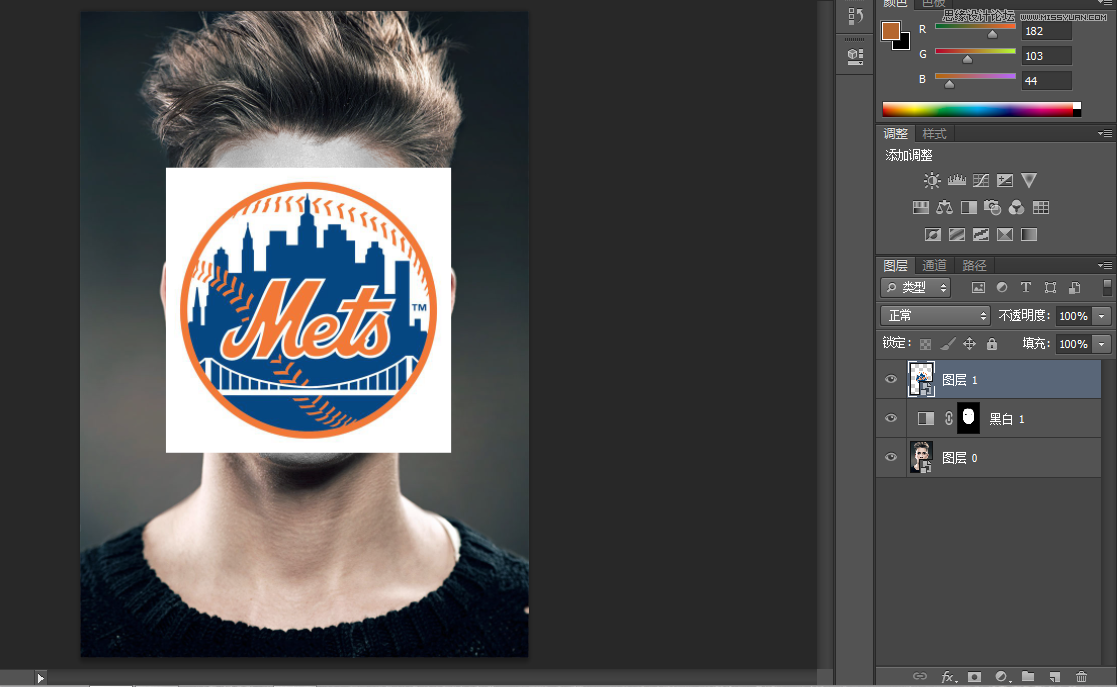1117x687 pixels.
Task: Open the History panel icon
Action: [856, 16]
